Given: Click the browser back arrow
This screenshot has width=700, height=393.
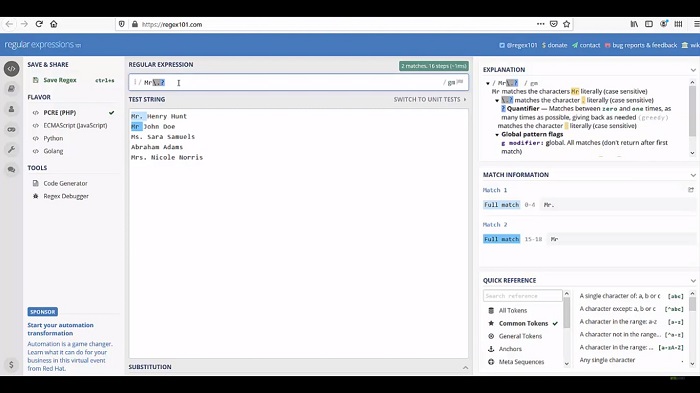Looking at the screenshot, I should tap(9, 24).
